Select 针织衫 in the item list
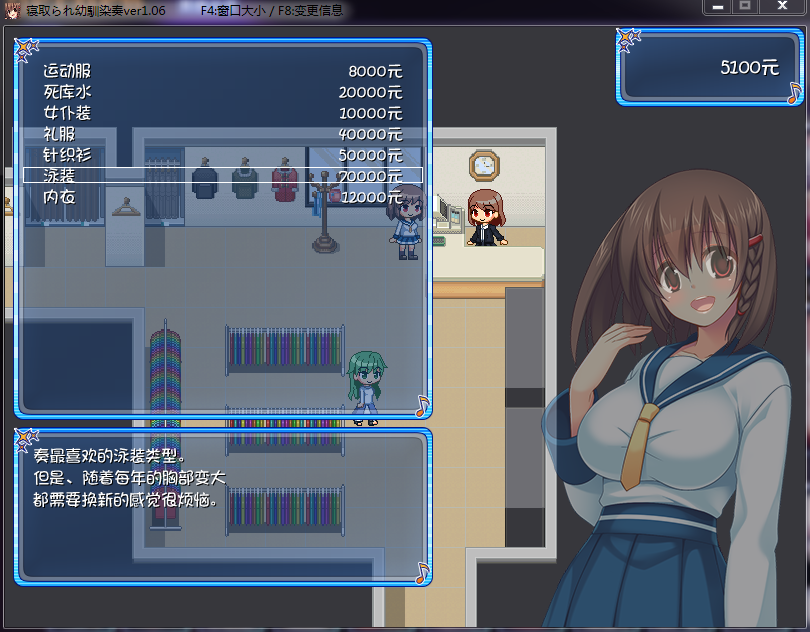810x632 pixels. (x=222, y=155)
